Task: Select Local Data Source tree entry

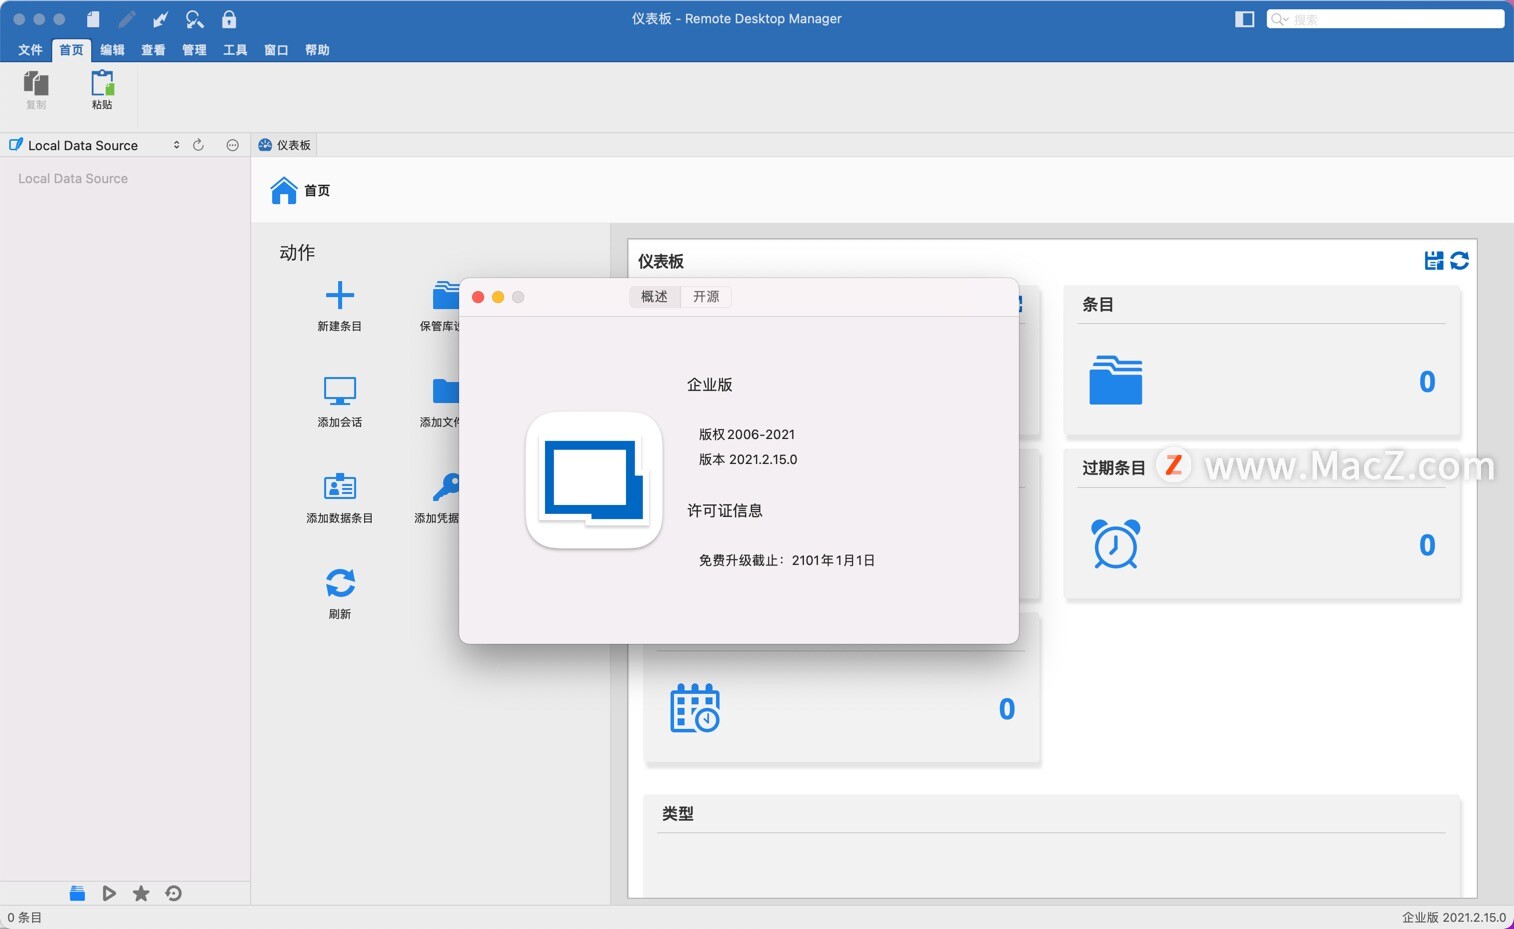Action: 73,179
